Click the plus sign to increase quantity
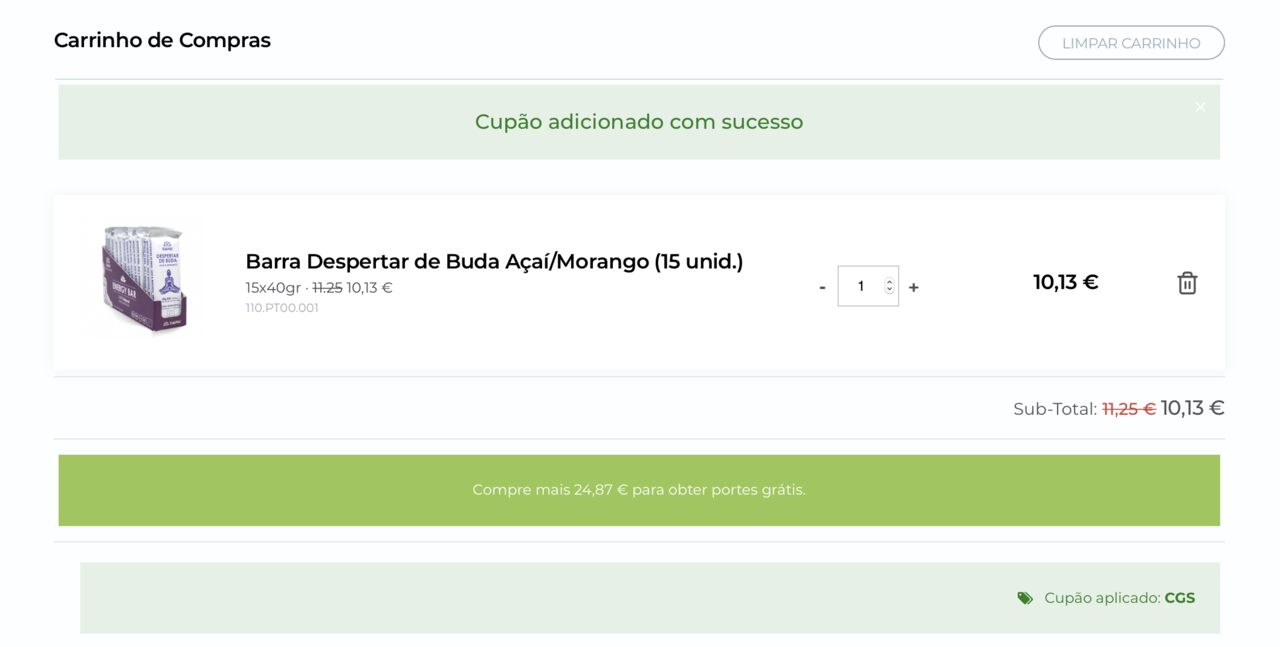 pyautogui.click(x=913, y=286)
